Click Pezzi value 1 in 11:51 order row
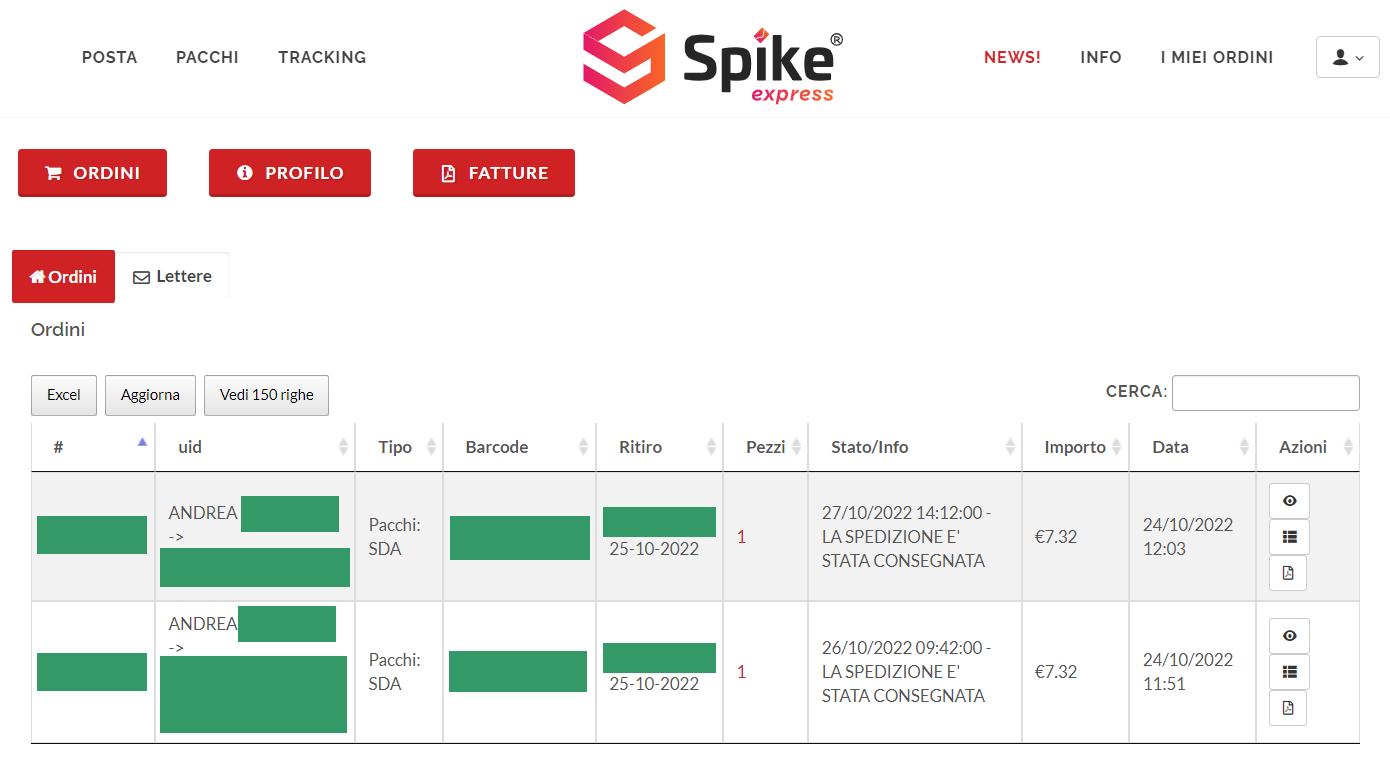This screenshot has width=1390, height=757. point(742,672)
